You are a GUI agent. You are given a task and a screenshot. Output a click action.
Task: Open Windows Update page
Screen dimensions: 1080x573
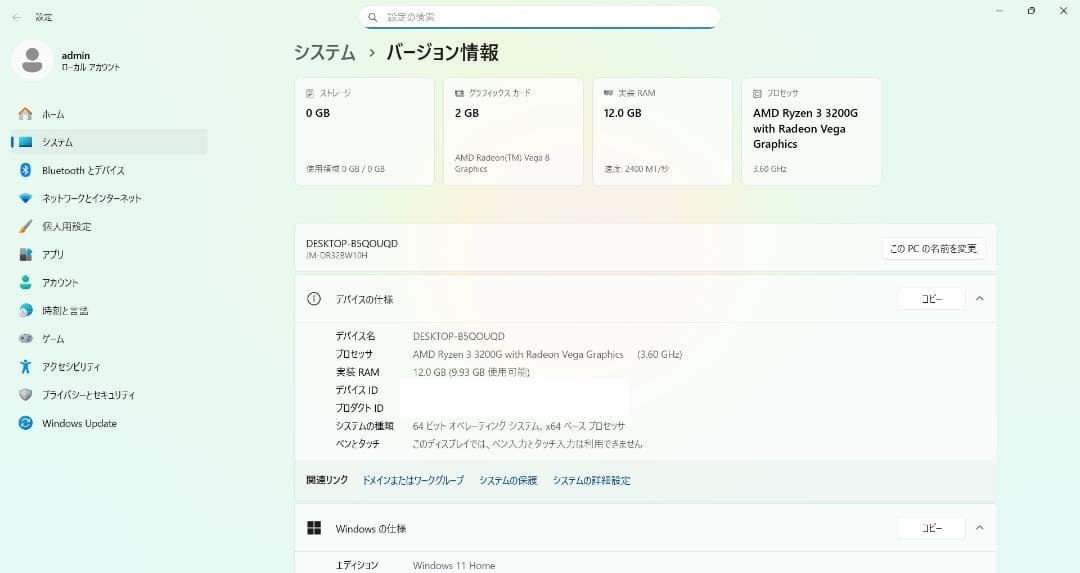(110, 423)
